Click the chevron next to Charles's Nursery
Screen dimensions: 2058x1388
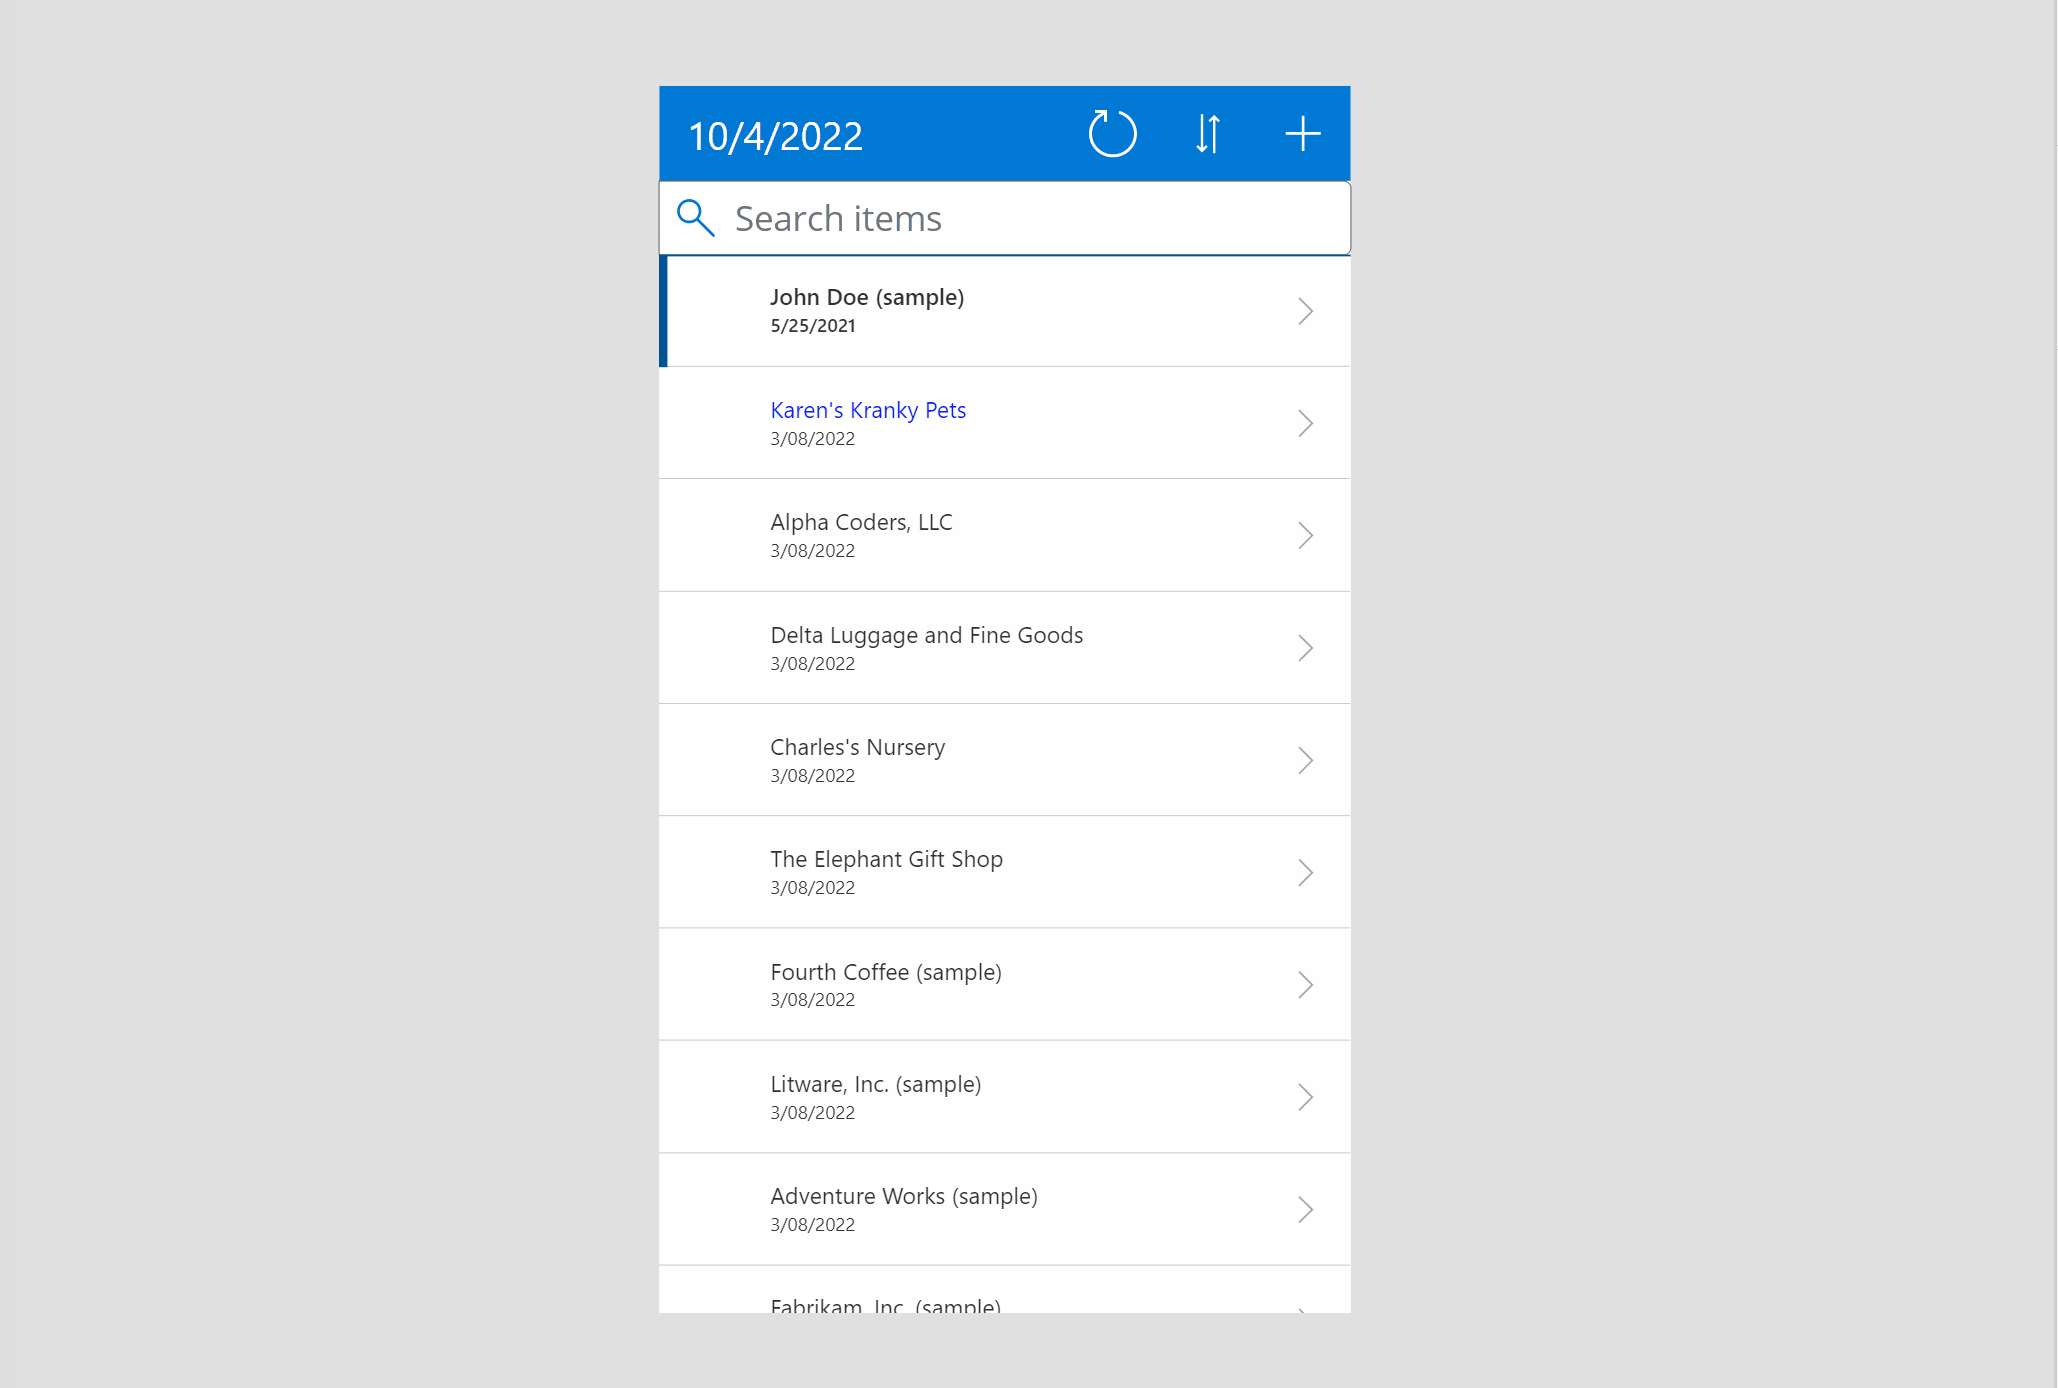[x=1305, y=759]
